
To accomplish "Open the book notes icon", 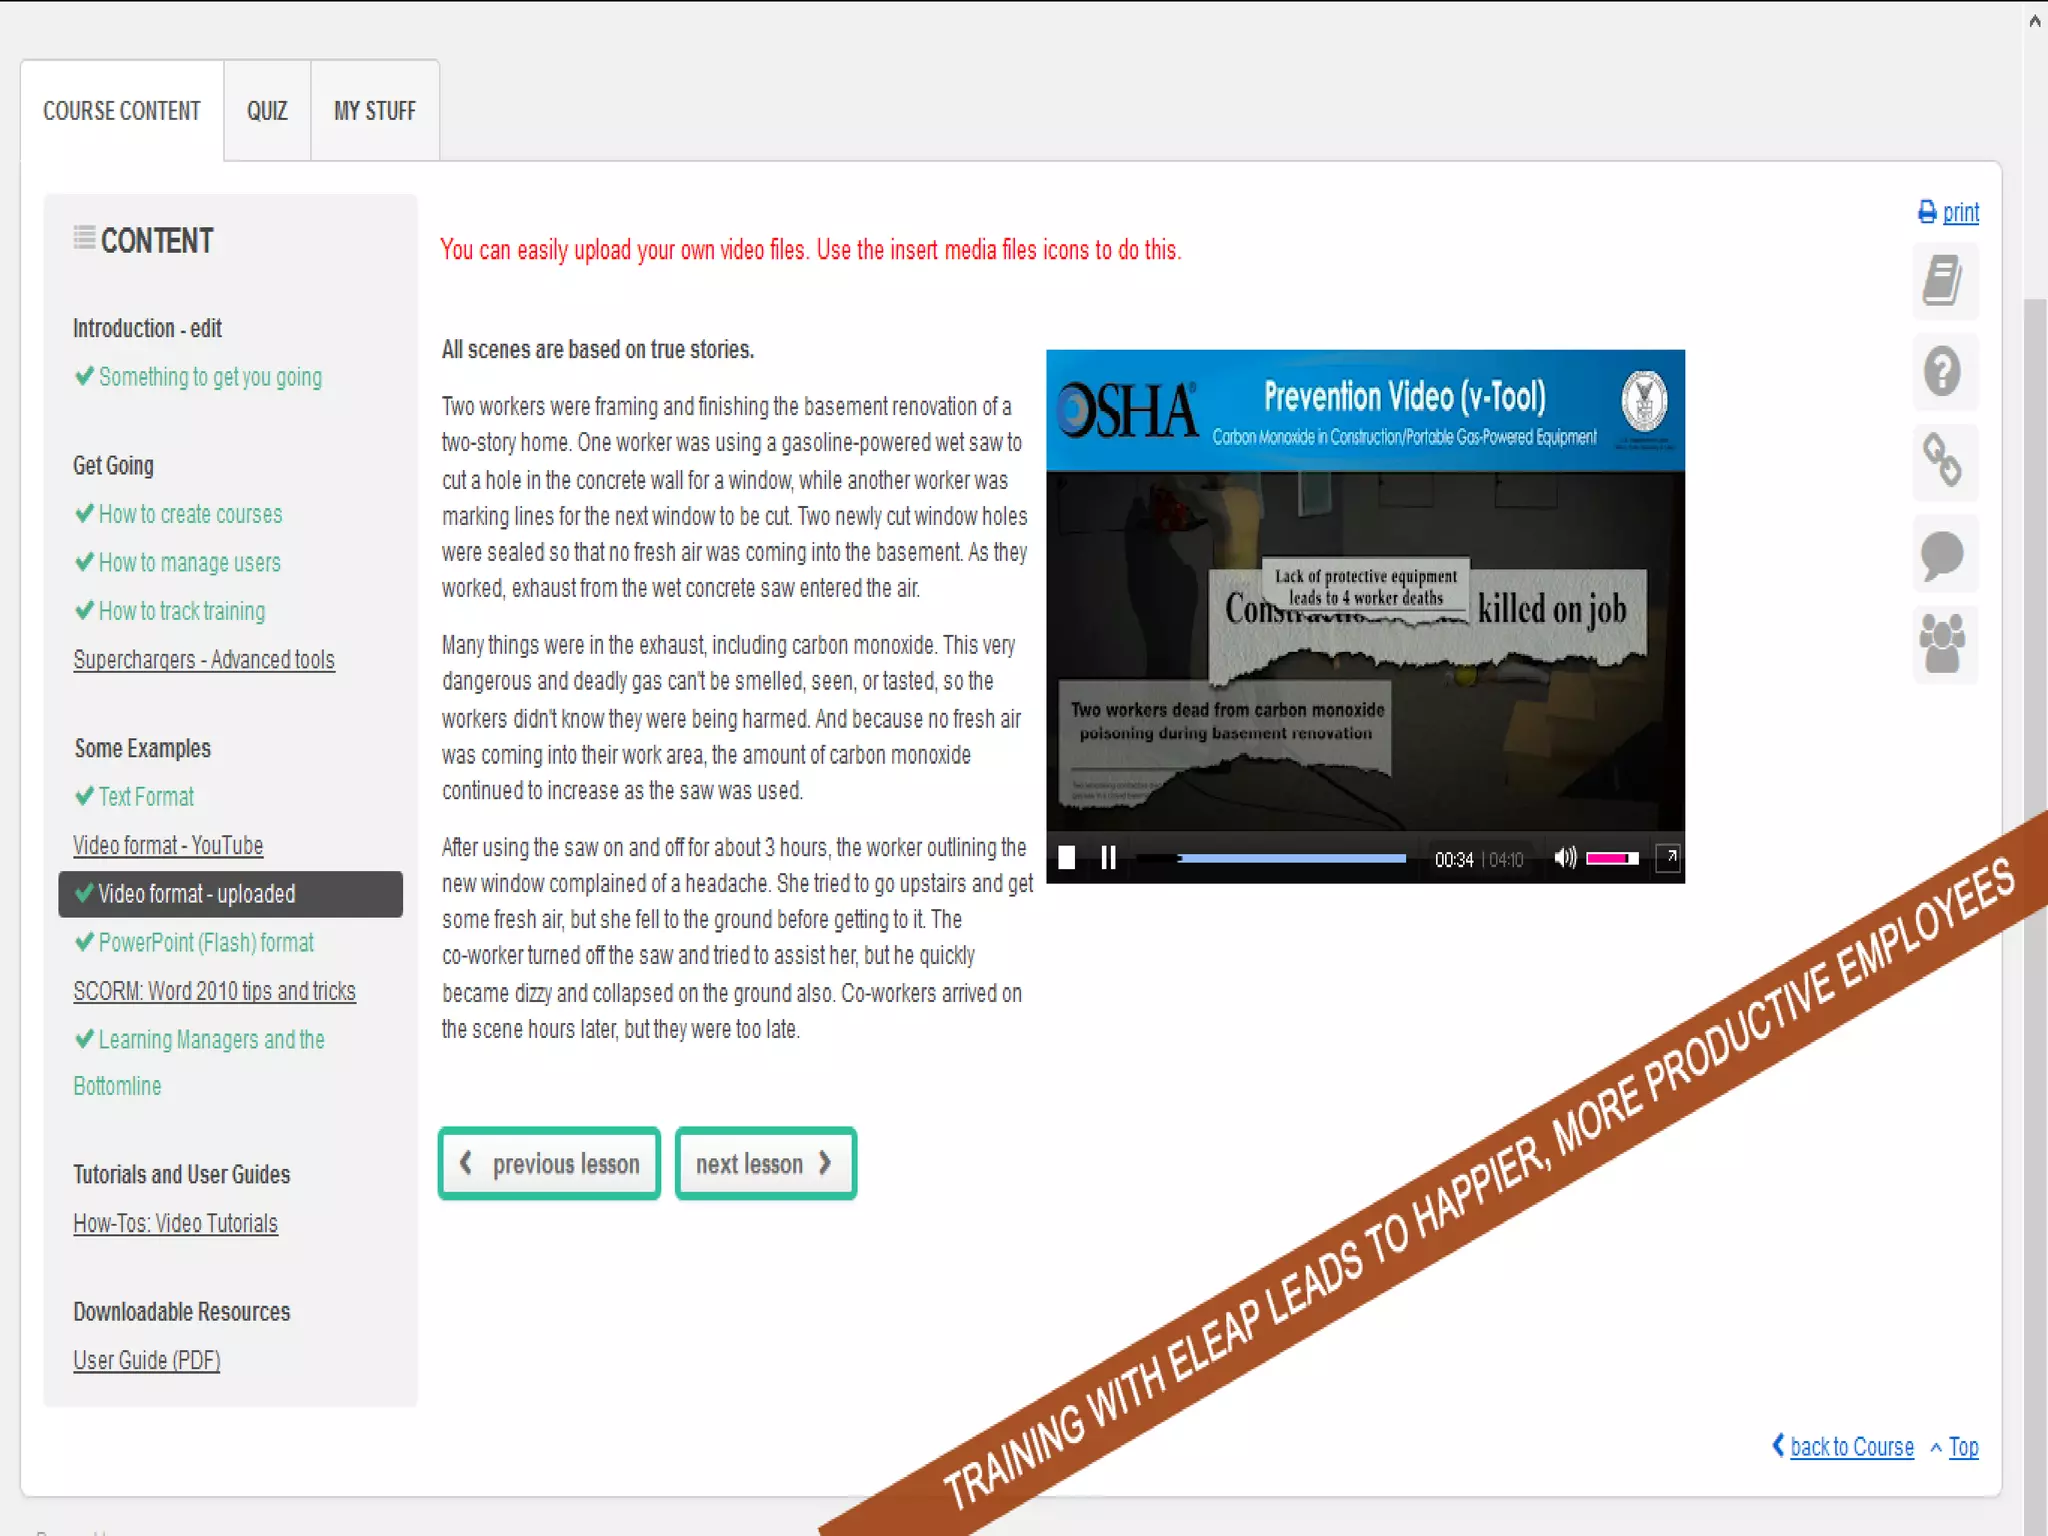I will pos(1943,281).
